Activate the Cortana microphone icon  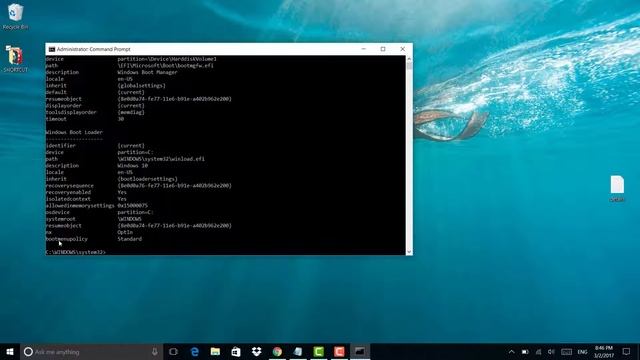(x=155, y=351)
